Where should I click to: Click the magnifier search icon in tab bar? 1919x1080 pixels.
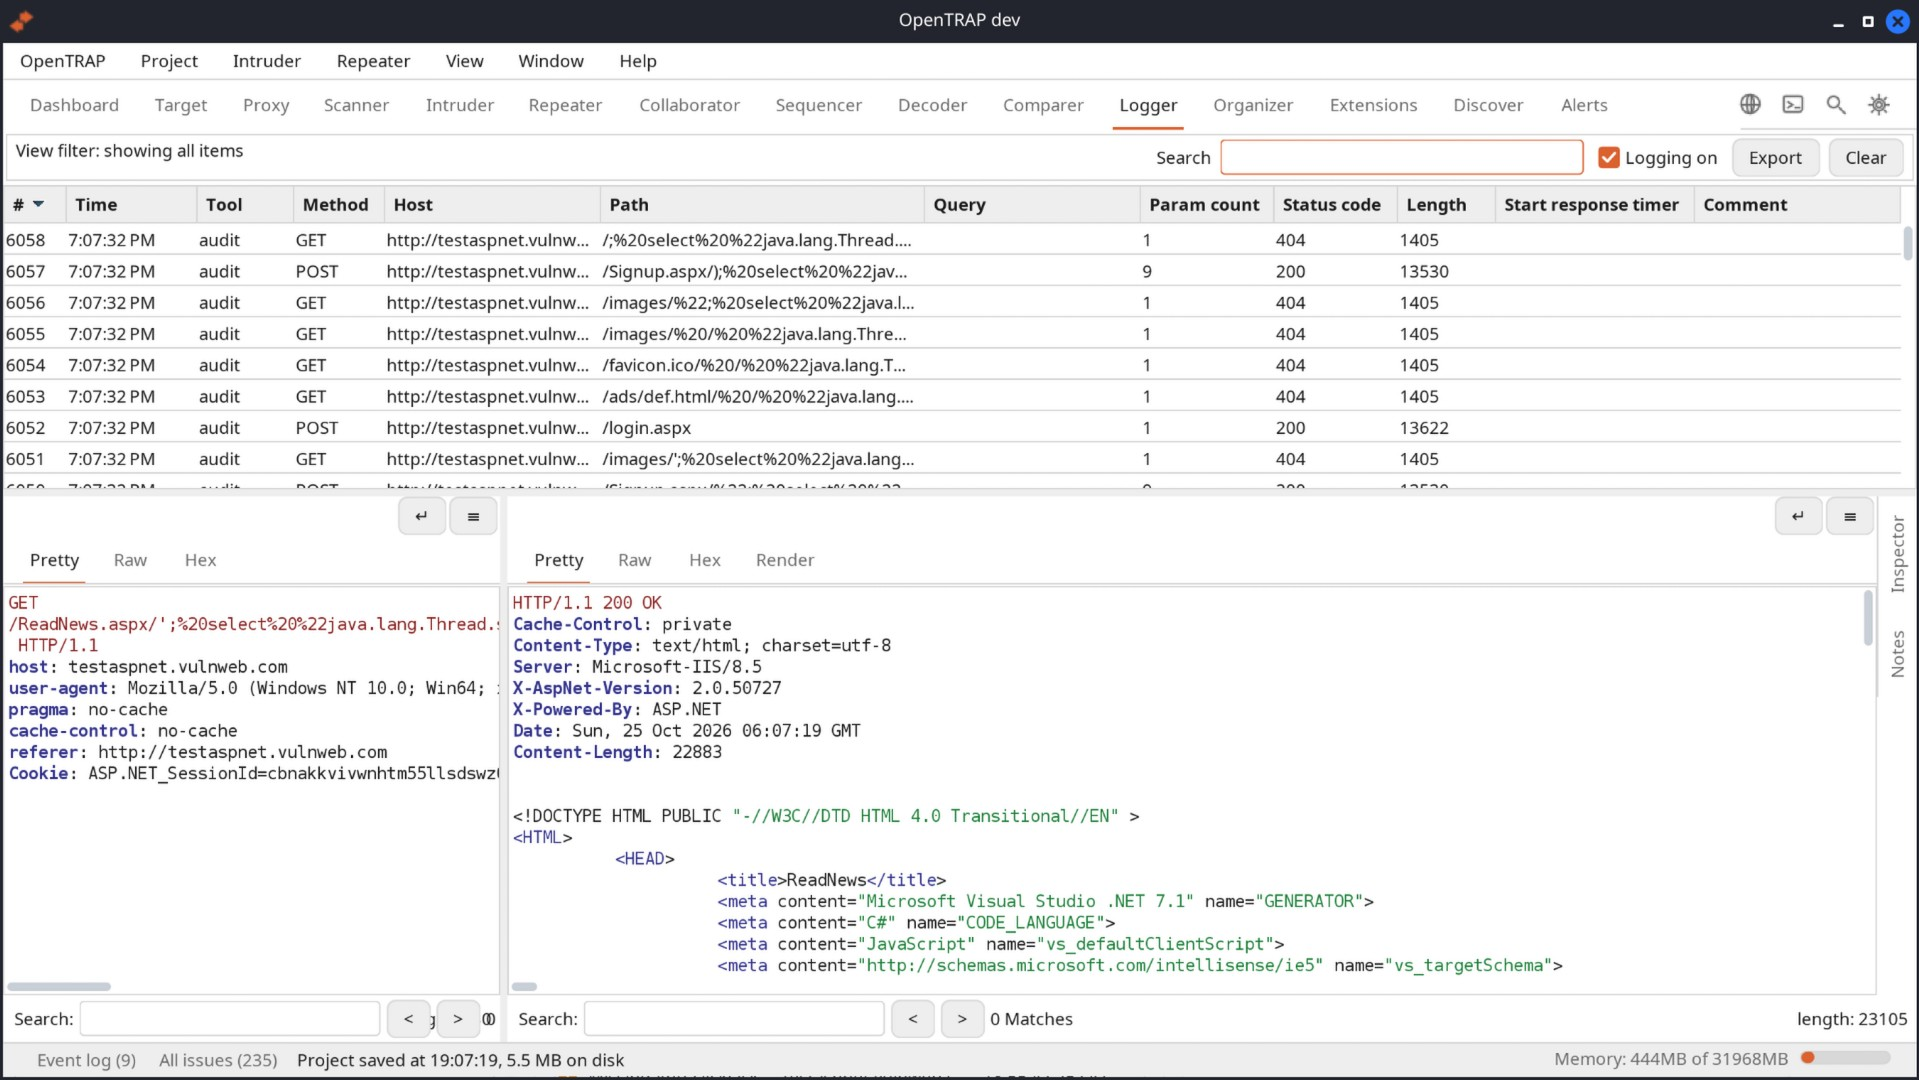coord(1836,104)
